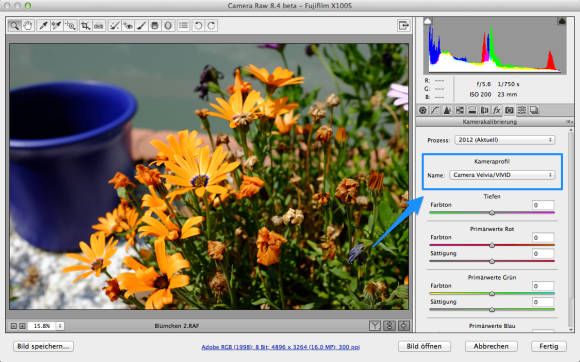Click the Abbrechen button
Screen dimensions: 580x362
point(491,346)
